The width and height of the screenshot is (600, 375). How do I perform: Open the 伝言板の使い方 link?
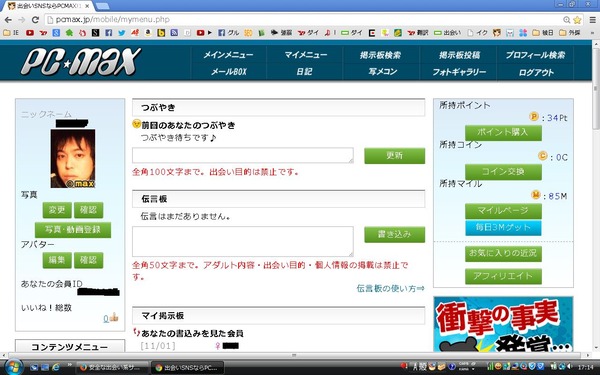[x=390, y=289]
